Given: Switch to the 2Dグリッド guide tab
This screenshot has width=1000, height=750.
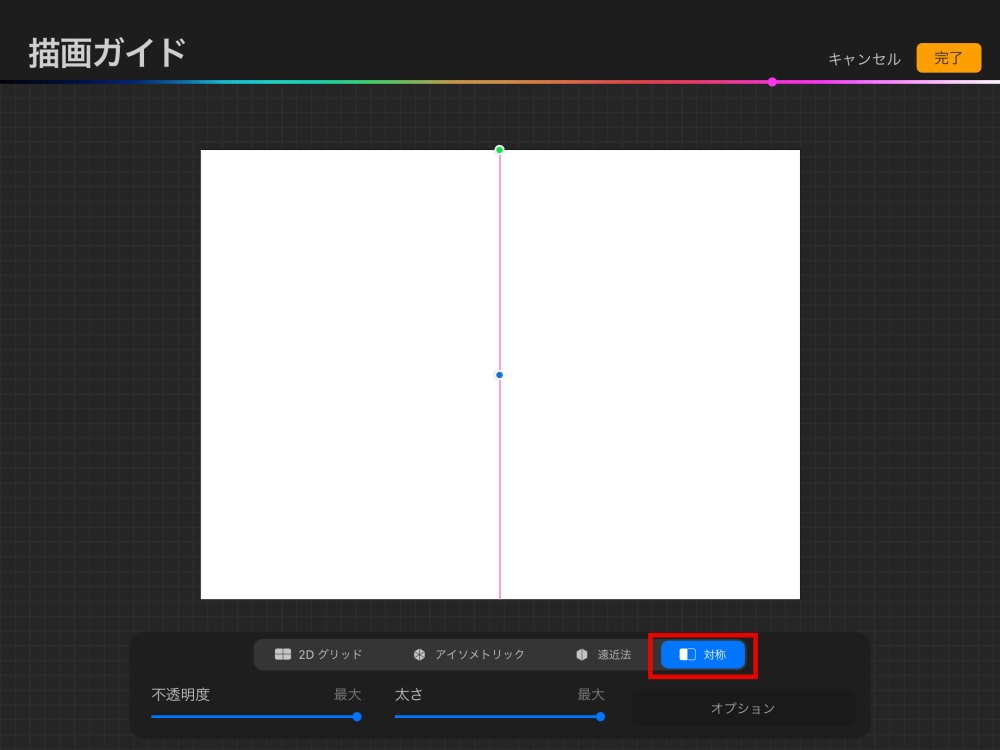Looking at the screenshot, I should [320, 655].
